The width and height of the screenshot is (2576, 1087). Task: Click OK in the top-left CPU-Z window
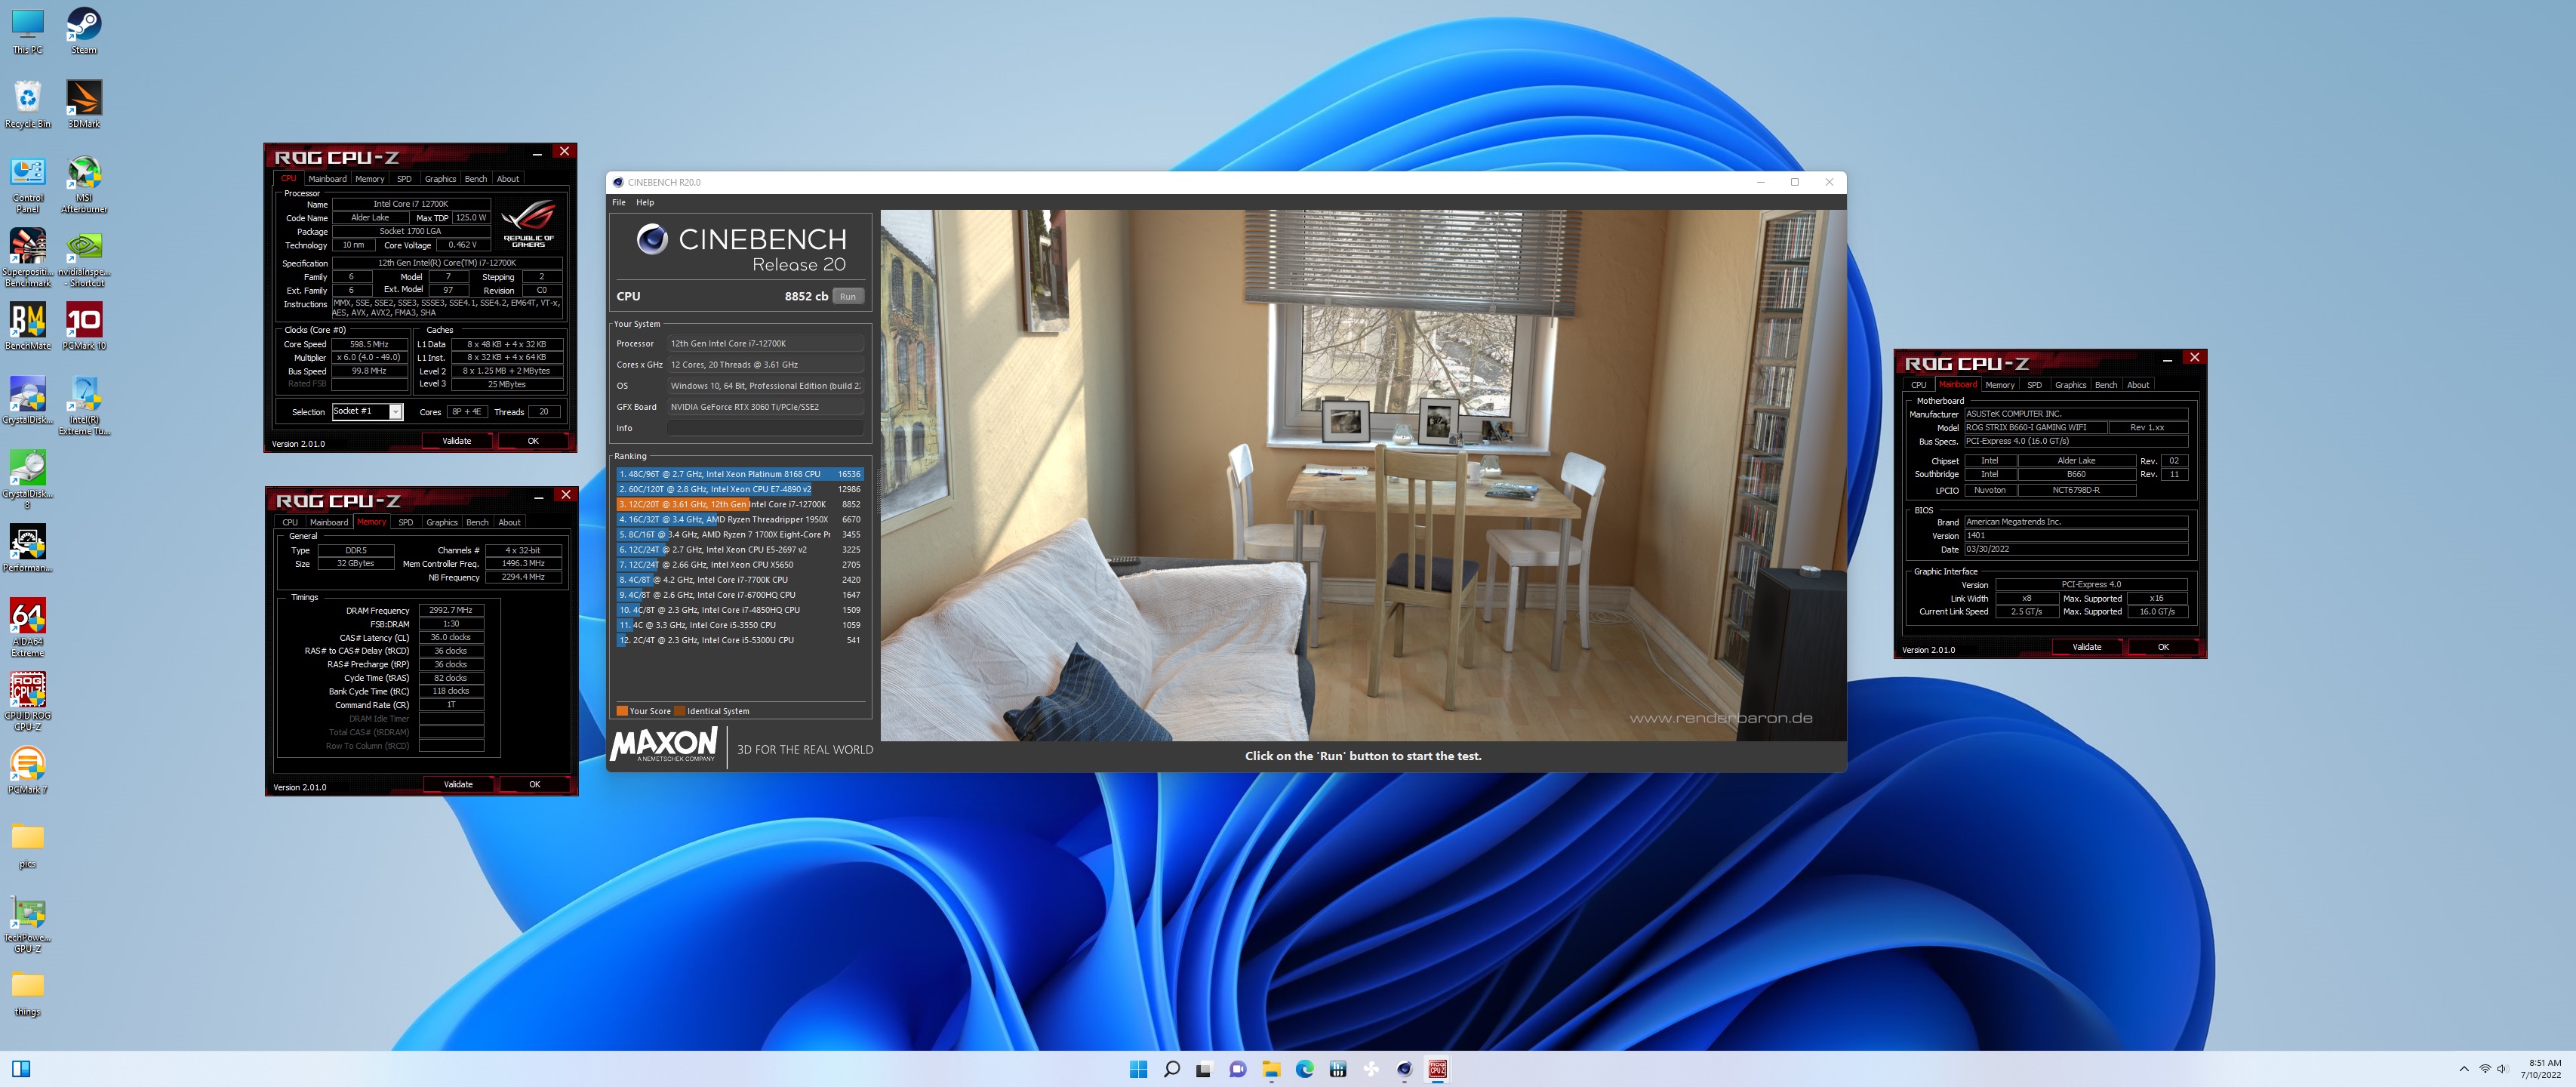(533, 441)
